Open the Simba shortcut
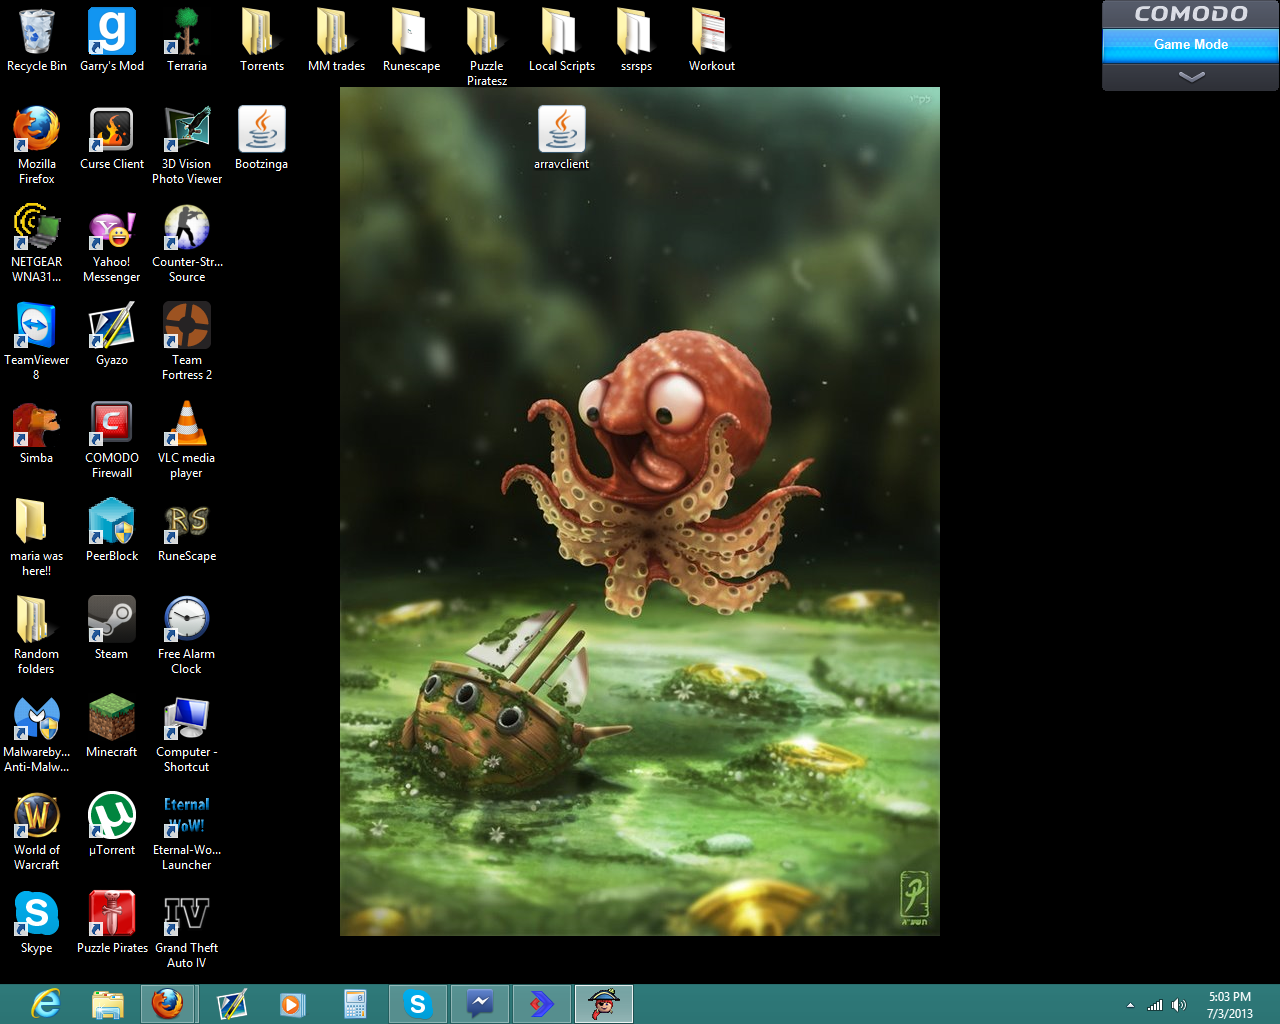This screenshot has height=1024, width=1280. pyautogui.click(x=37, y=432)
